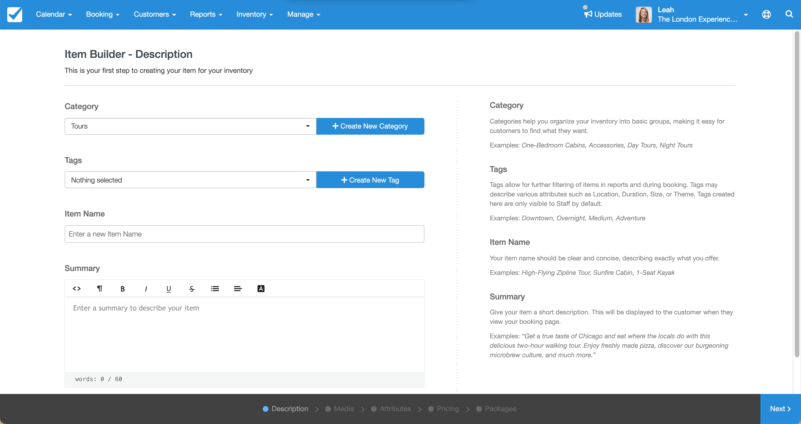Insert a bulleted list in summary
The height and width of the screenshot is (424, 801).
coord(215,288)
